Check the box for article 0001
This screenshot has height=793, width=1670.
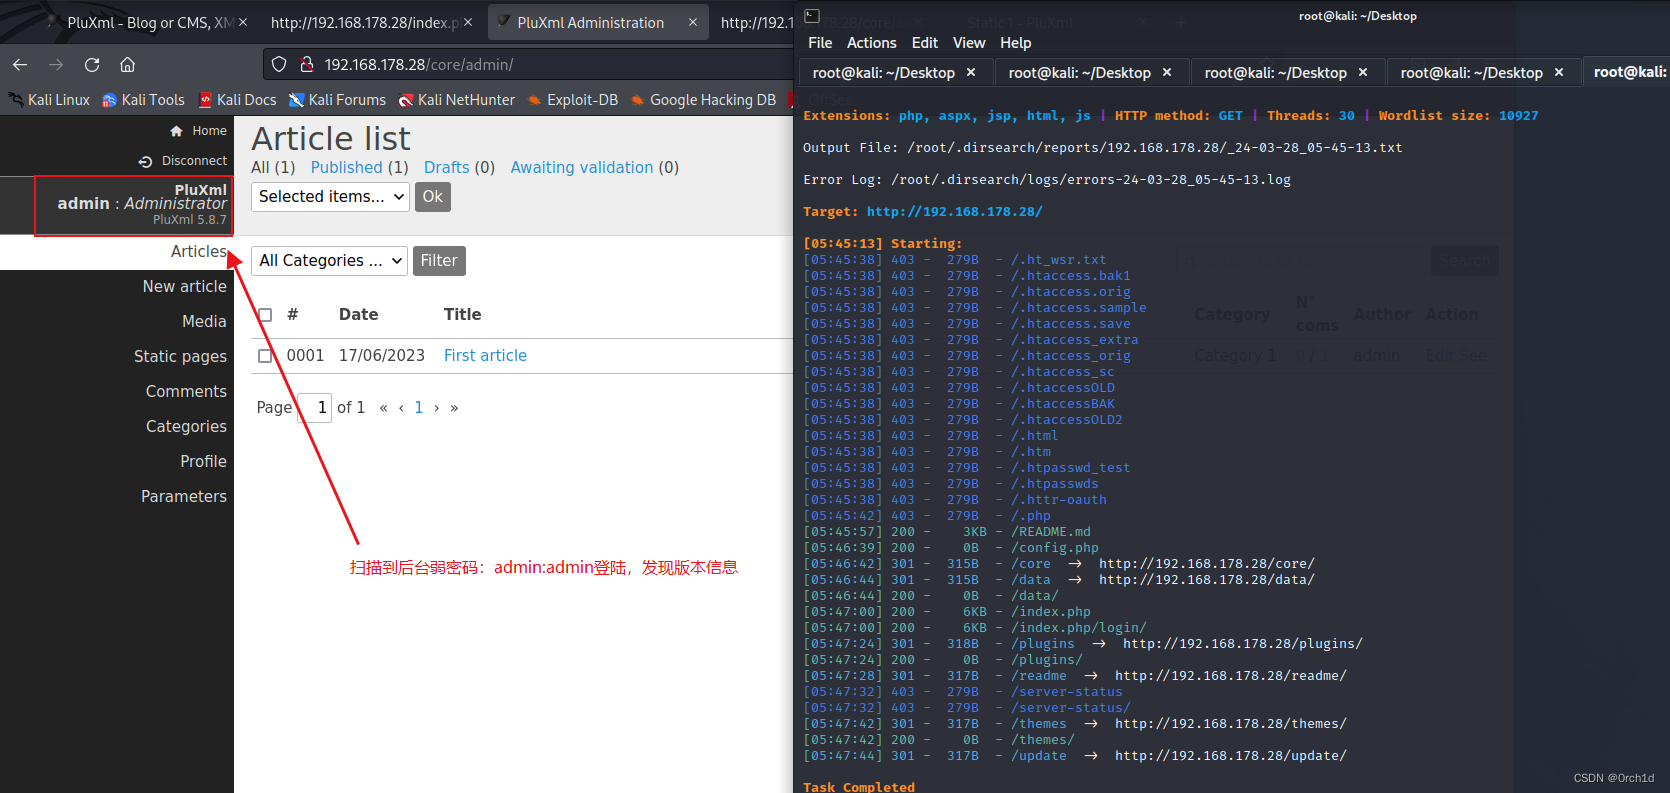265,356
